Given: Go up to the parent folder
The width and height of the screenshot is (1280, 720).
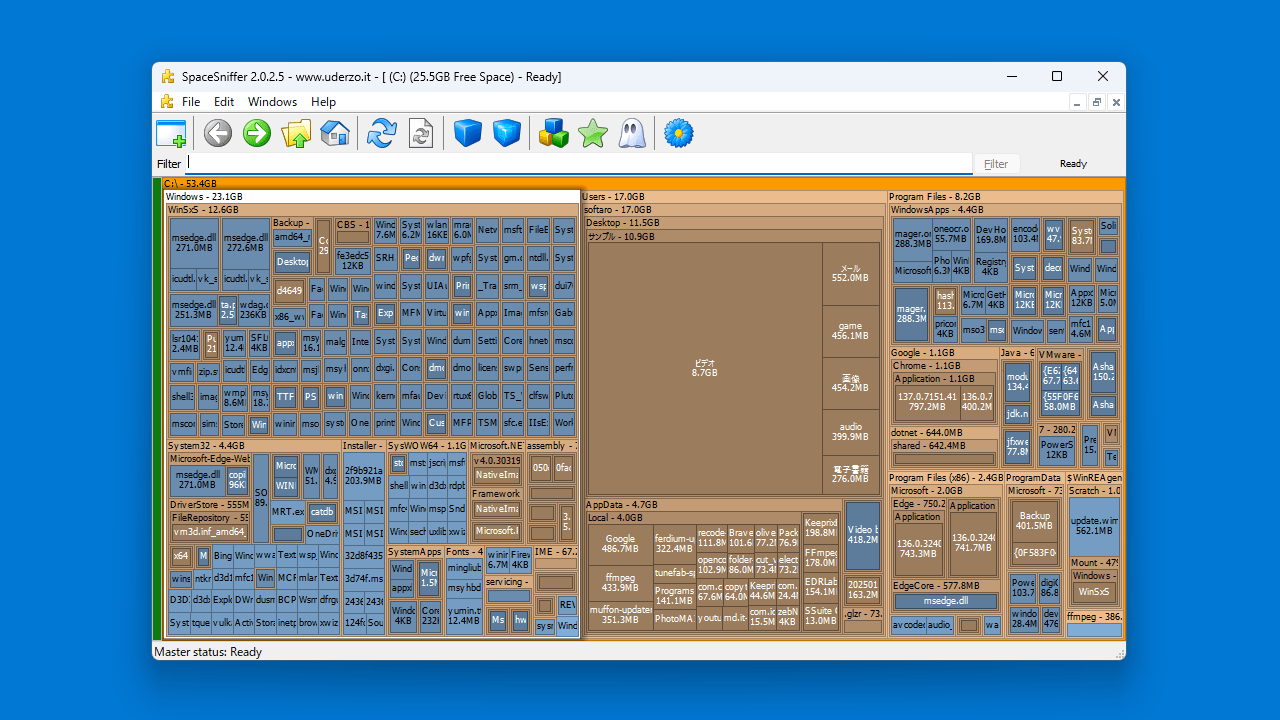Looking at the screenshot, I should [296, 133].
